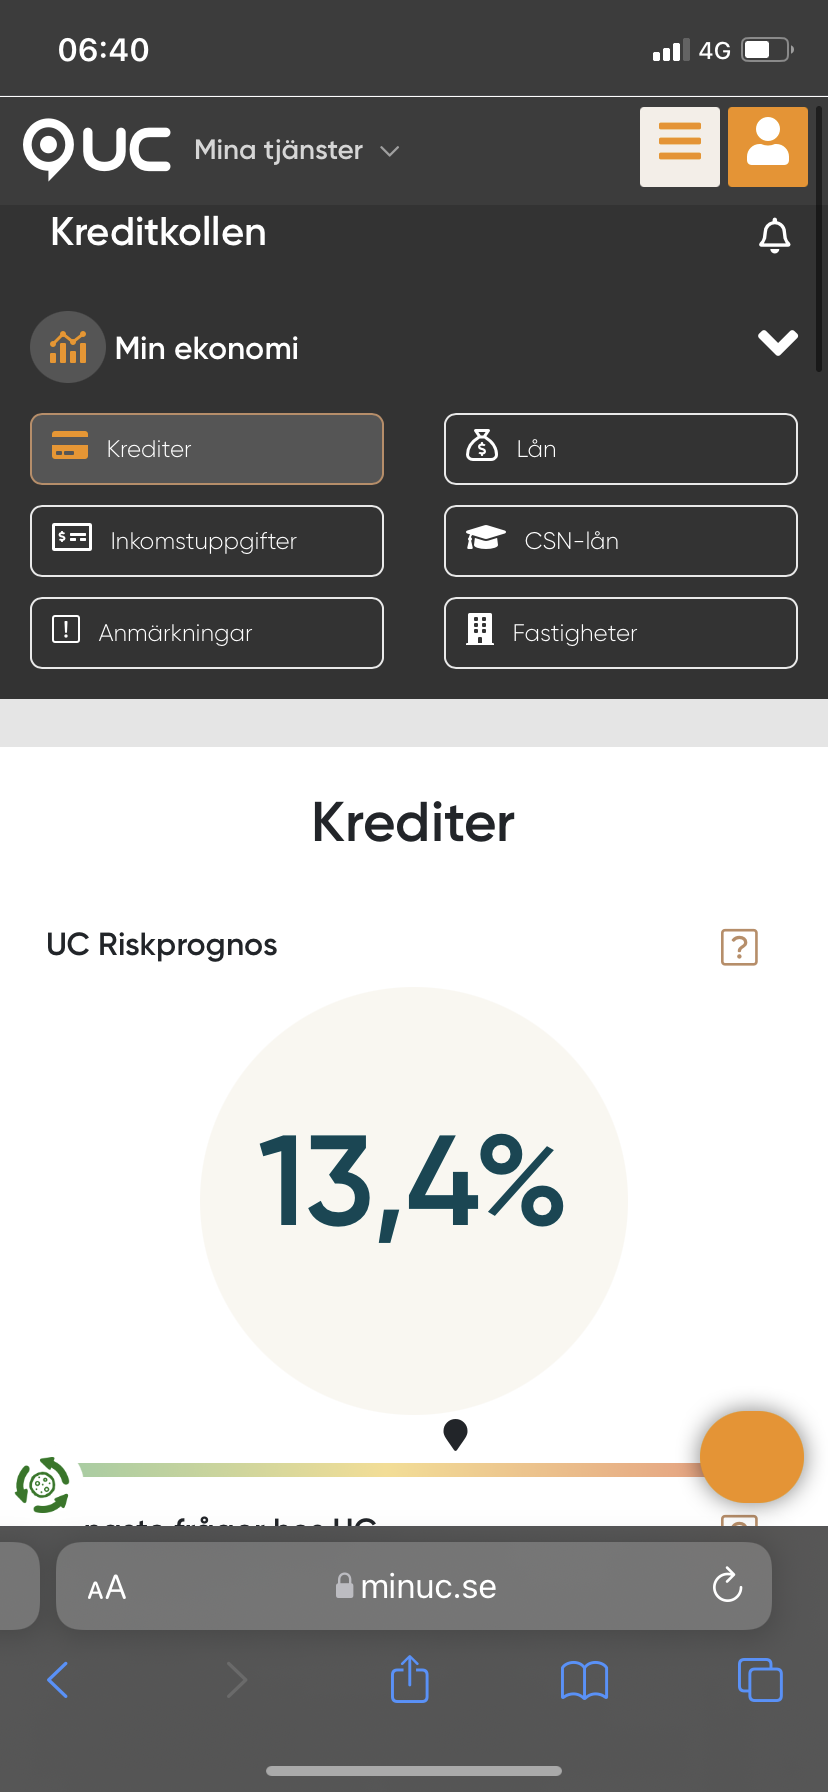Viewport: 828px width, 1792px height.
Task: Open the notifications bell
Action: pos(774,236)
